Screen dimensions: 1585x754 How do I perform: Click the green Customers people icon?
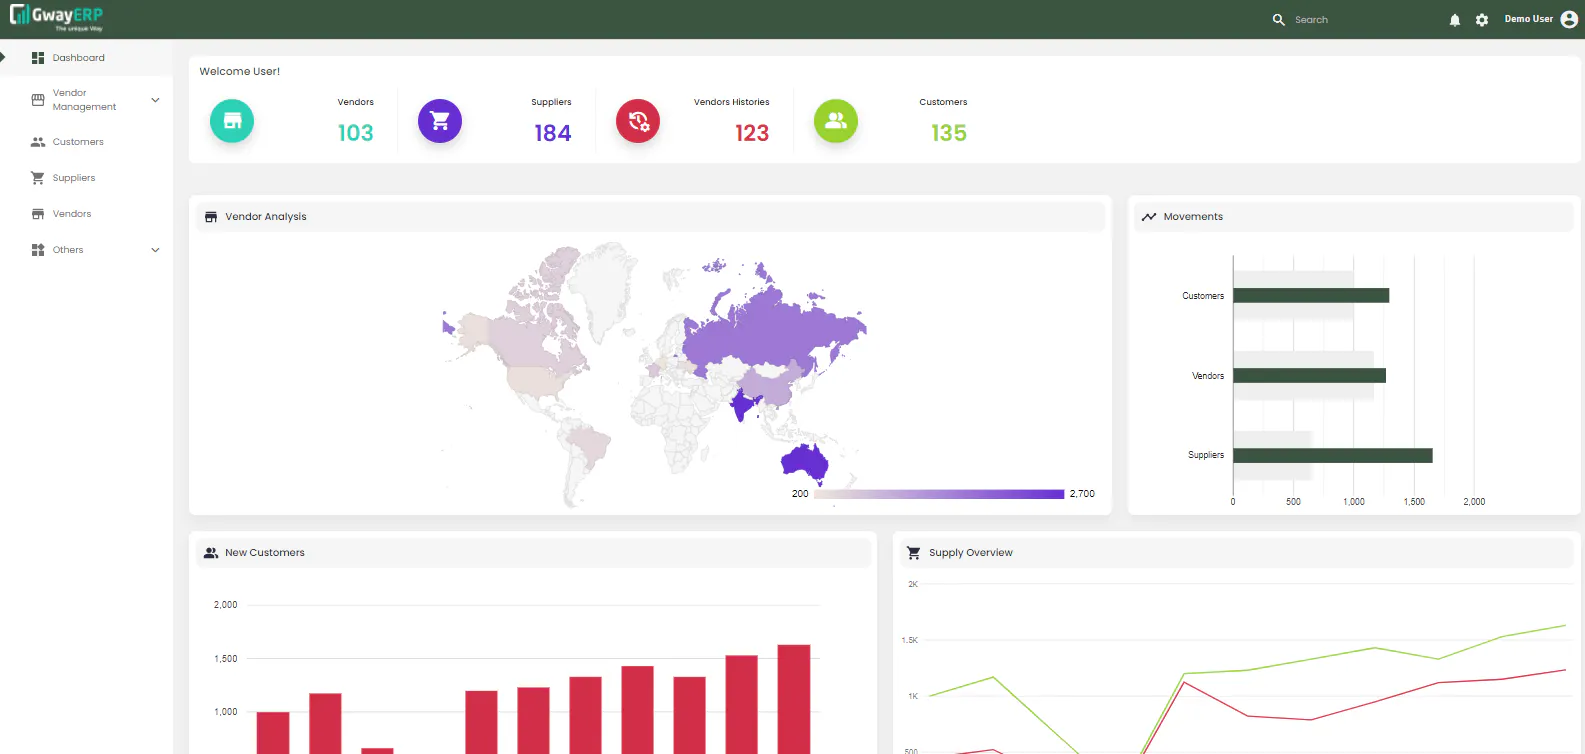(x=836, y=121)
